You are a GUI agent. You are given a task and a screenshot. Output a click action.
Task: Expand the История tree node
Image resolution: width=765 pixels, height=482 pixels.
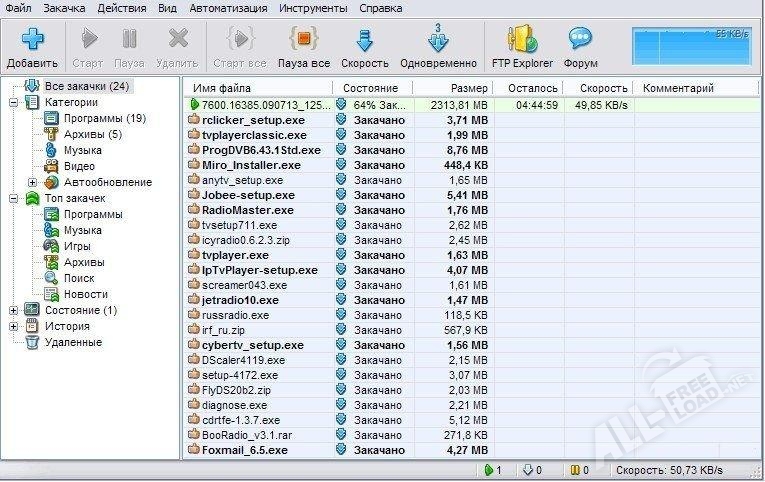click(14, 326)
